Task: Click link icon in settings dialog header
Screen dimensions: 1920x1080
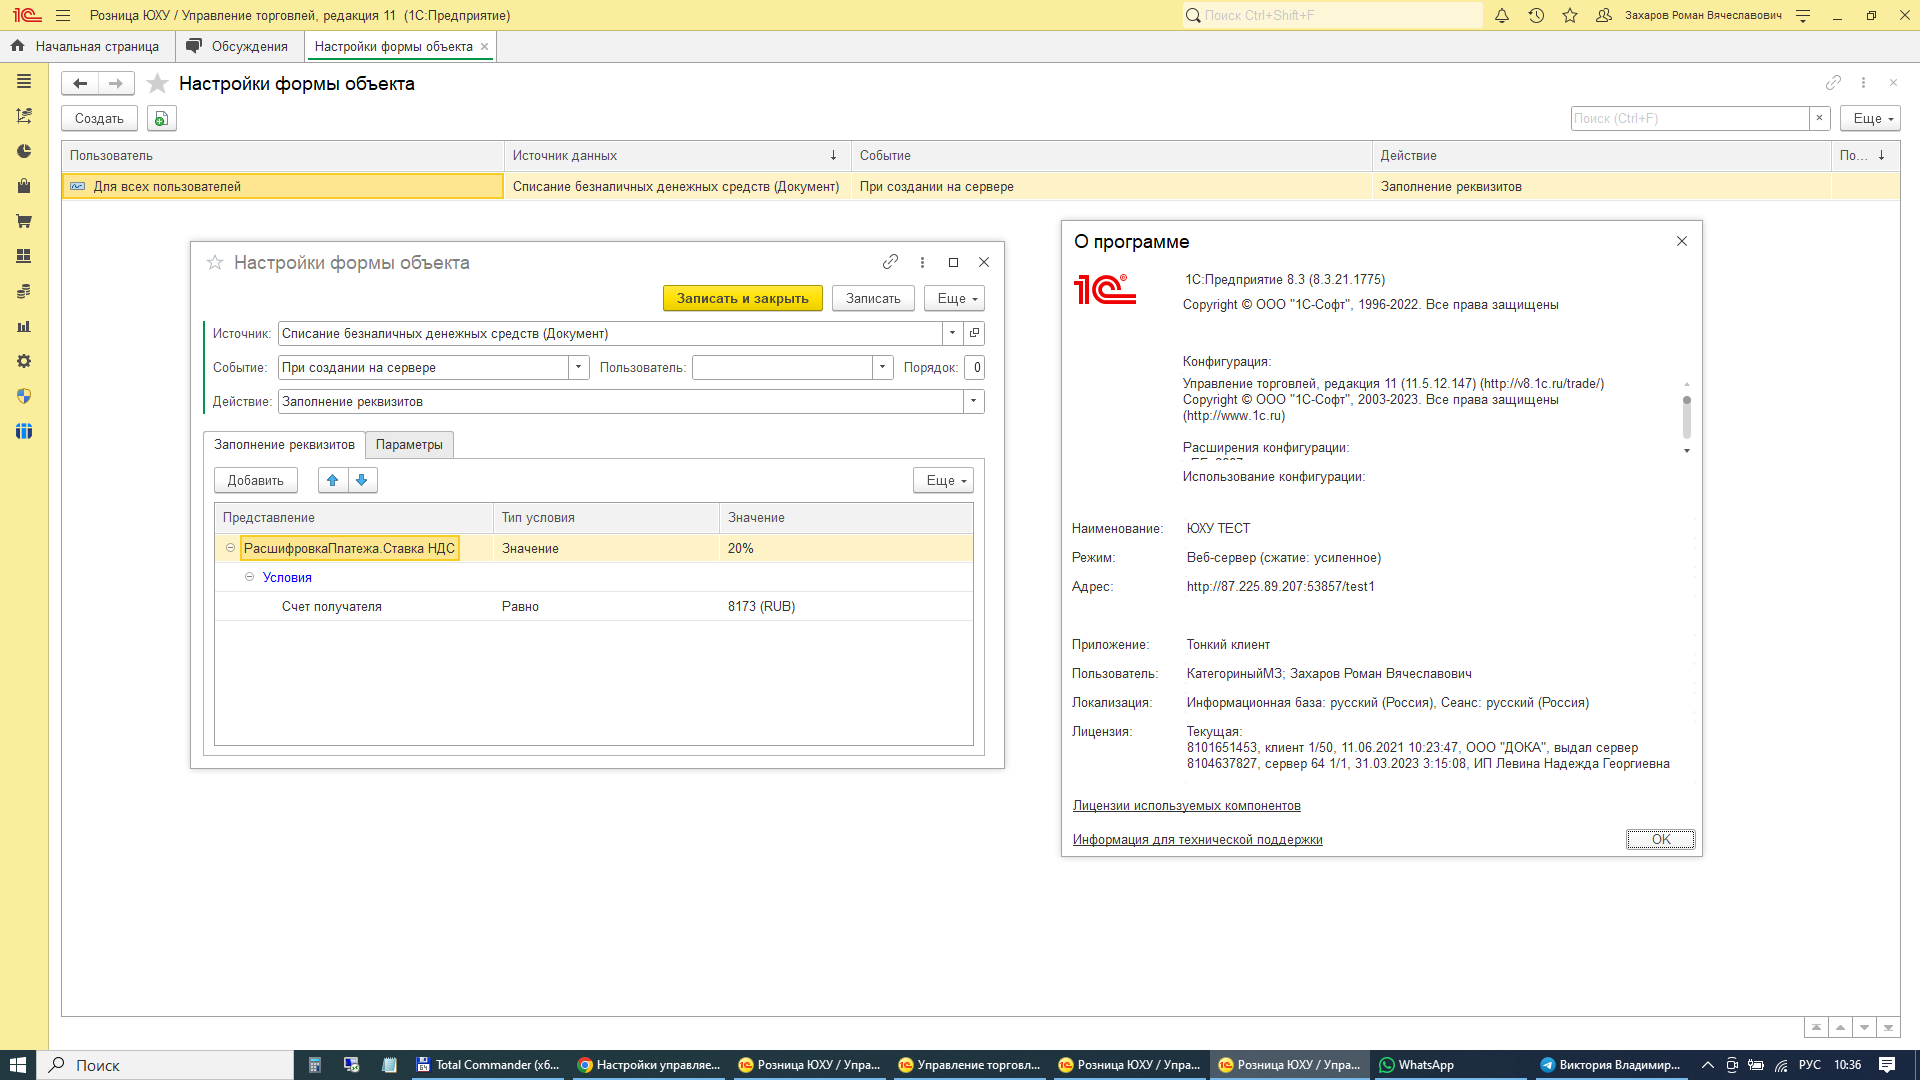Action: [x=890, y=262]
